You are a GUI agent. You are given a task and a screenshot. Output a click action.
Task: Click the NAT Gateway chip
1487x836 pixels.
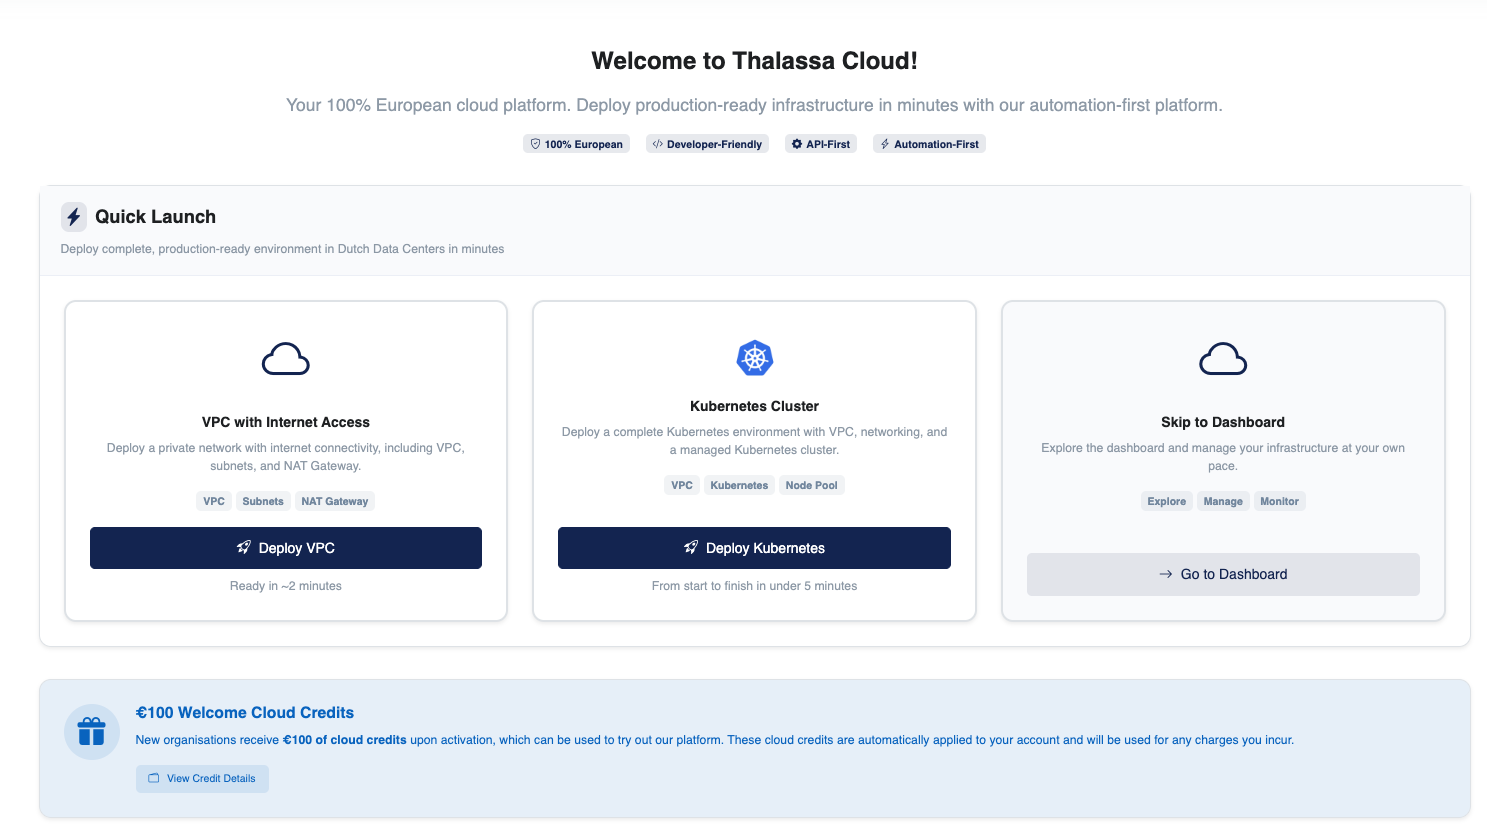[x=334, y=500]
